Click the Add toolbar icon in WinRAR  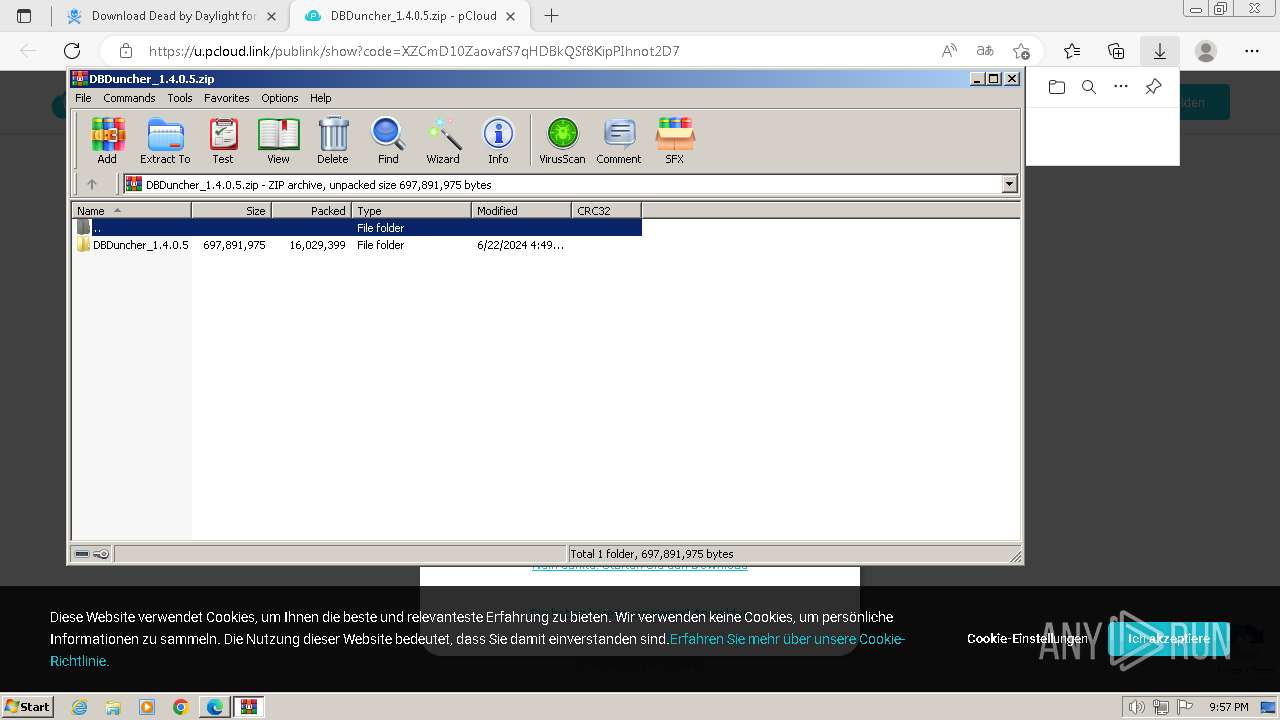[x=107, y=140]
